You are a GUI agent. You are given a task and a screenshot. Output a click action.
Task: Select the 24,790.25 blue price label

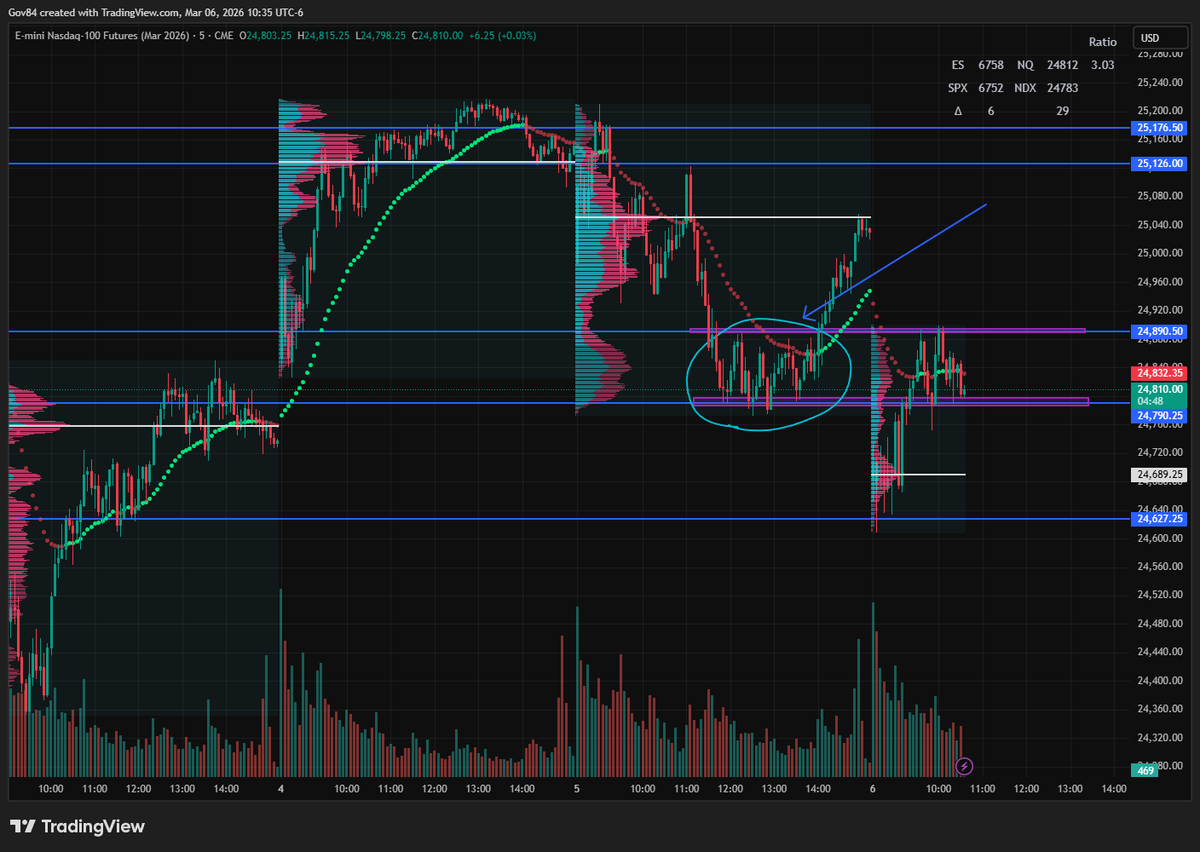click(x=1160, y=415)
